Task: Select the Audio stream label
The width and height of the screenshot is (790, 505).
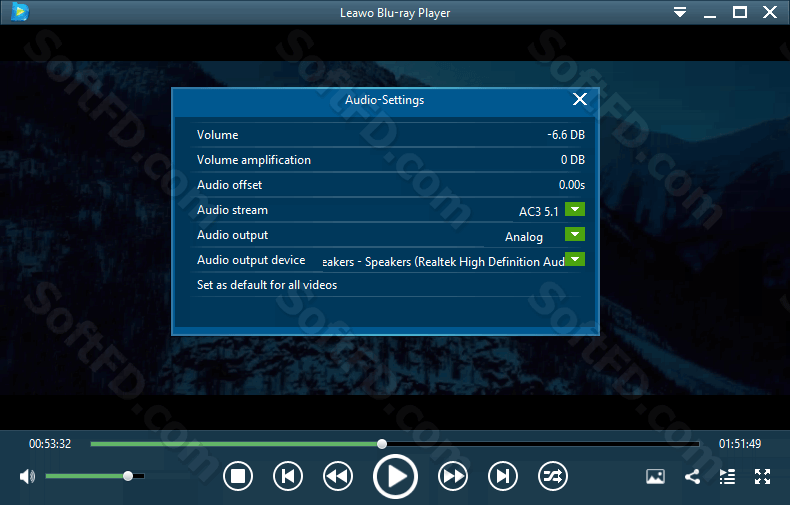Action: 232,210
